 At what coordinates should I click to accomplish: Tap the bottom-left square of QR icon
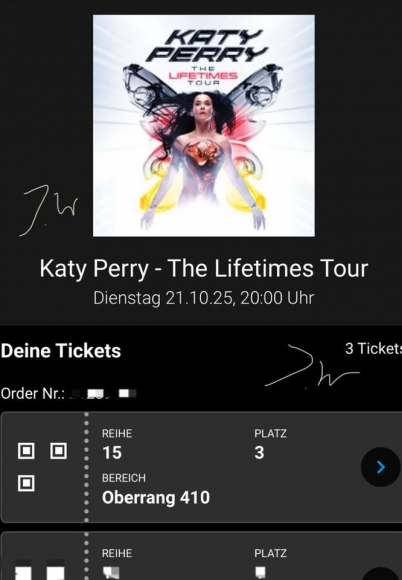click(x=26, y=483)
